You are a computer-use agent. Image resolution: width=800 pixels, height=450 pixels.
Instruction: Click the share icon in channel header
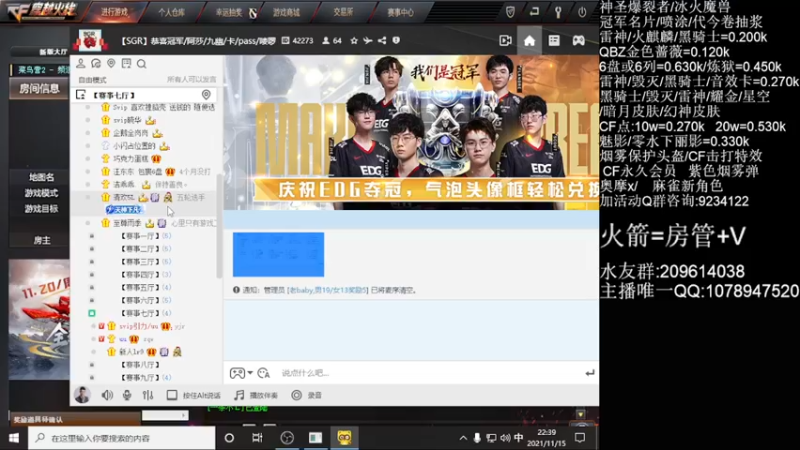tap(382, 40)
